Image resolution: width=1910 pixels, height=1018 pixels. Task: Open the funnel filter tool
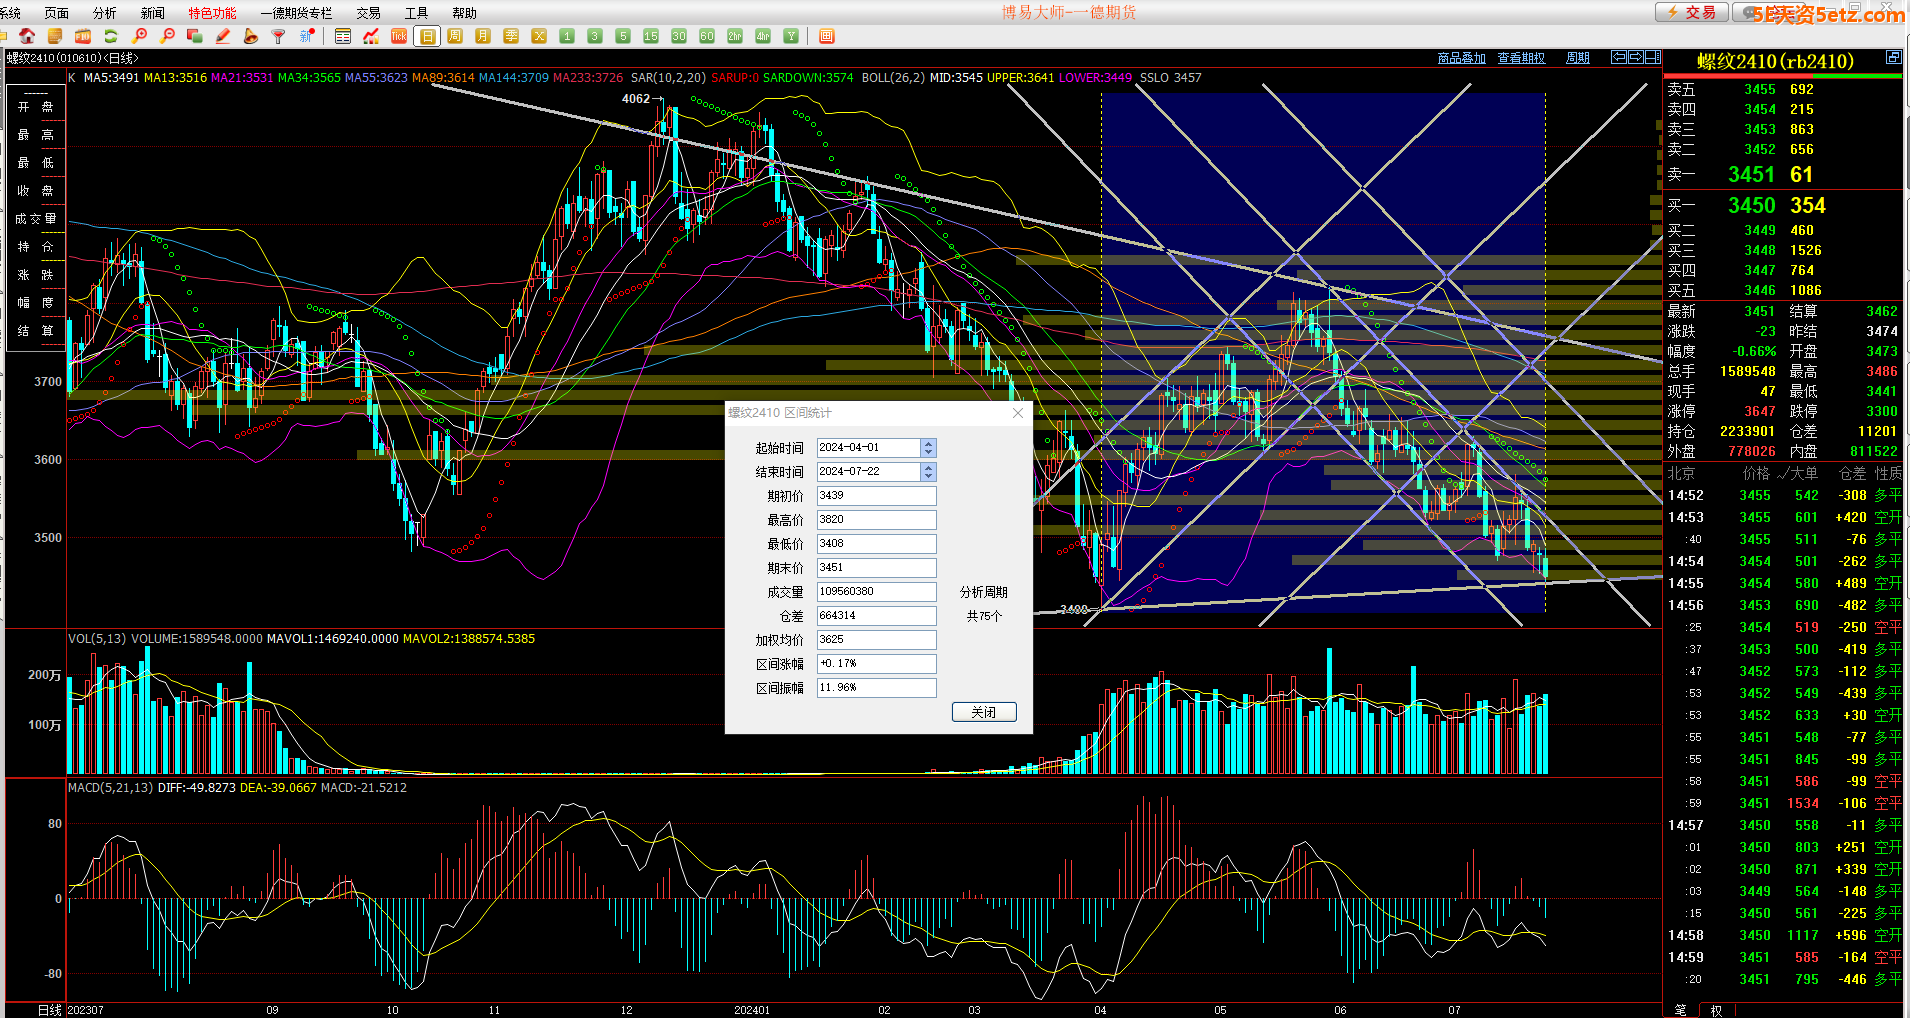point(279,36)
